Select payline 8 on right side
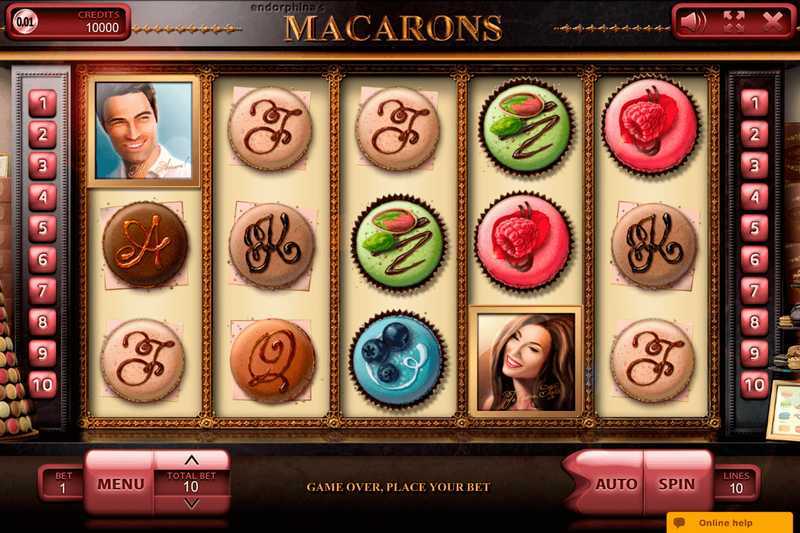 (754, 322)
